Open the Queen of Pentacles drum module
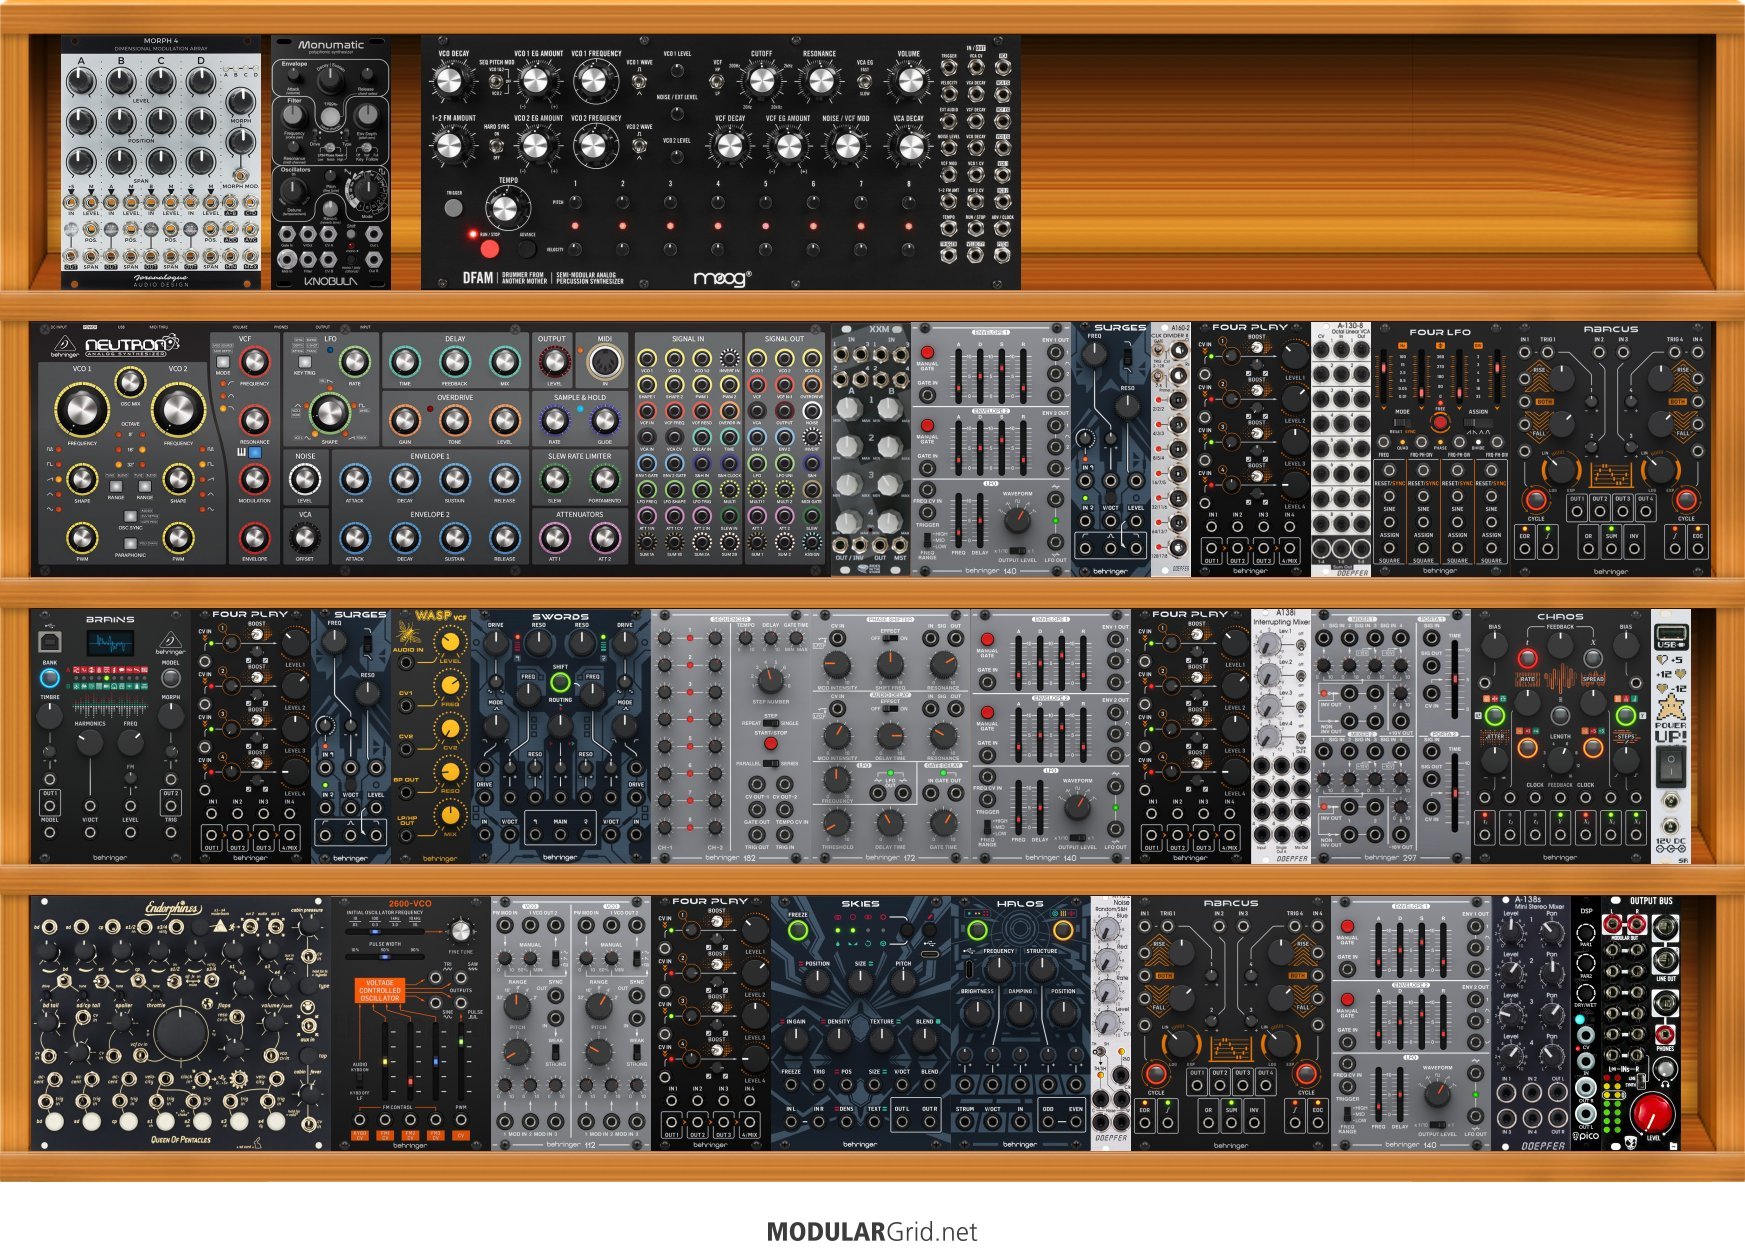Viewport: 1745px width, 1253px height. [181, 1023]
